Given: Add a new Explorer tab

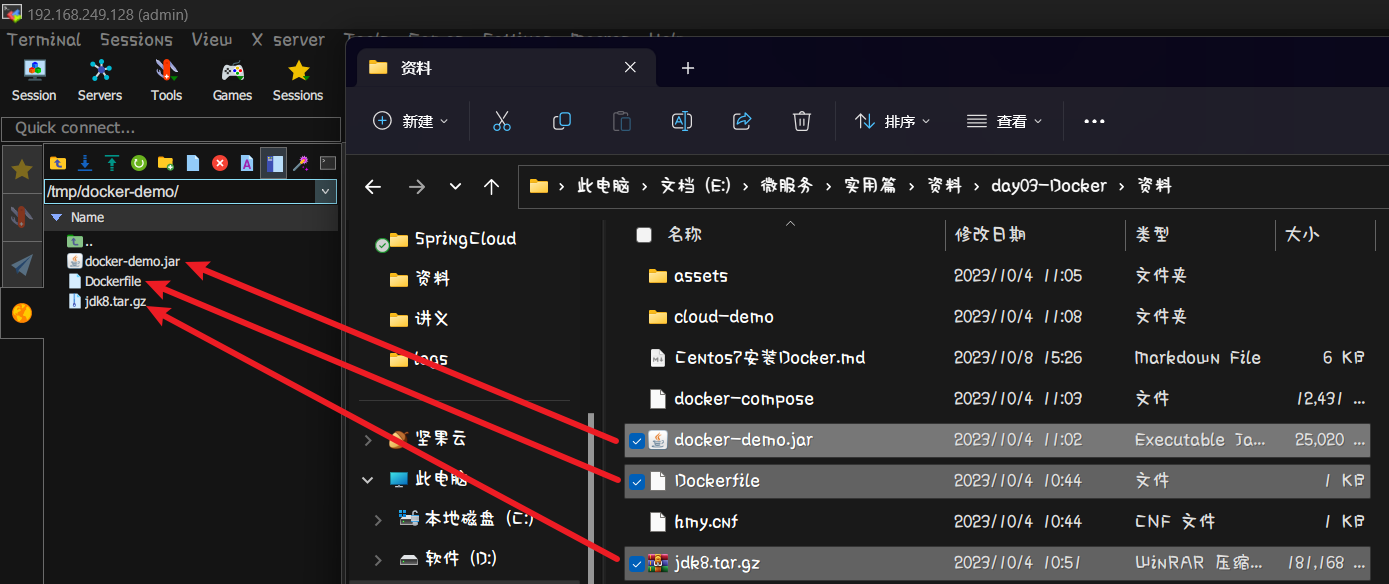Looking at the screenshot, I should [x=687, y=68].
